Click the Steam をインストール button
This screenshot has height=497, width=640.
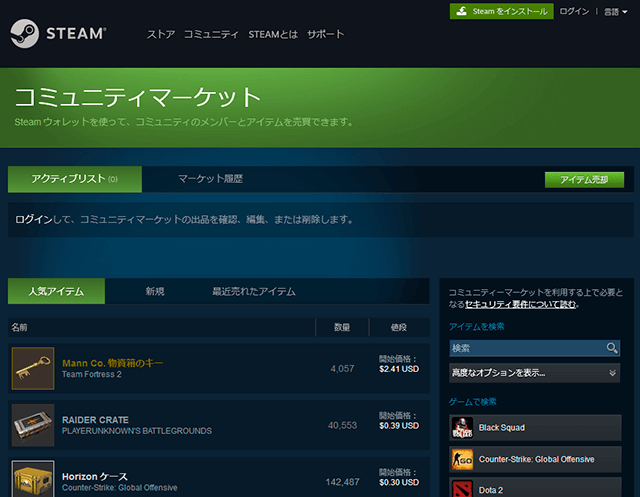502,11
